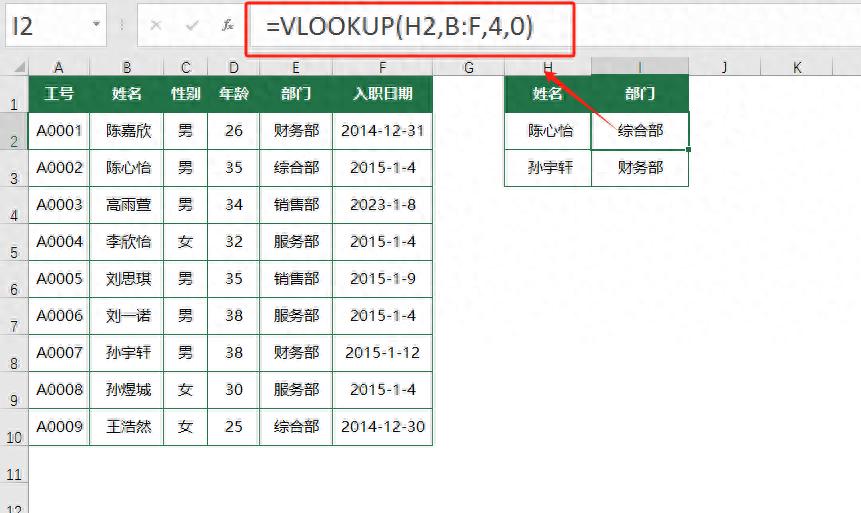The image size is (861, 513).
Task: Click cell A0005
Action: 59,279
